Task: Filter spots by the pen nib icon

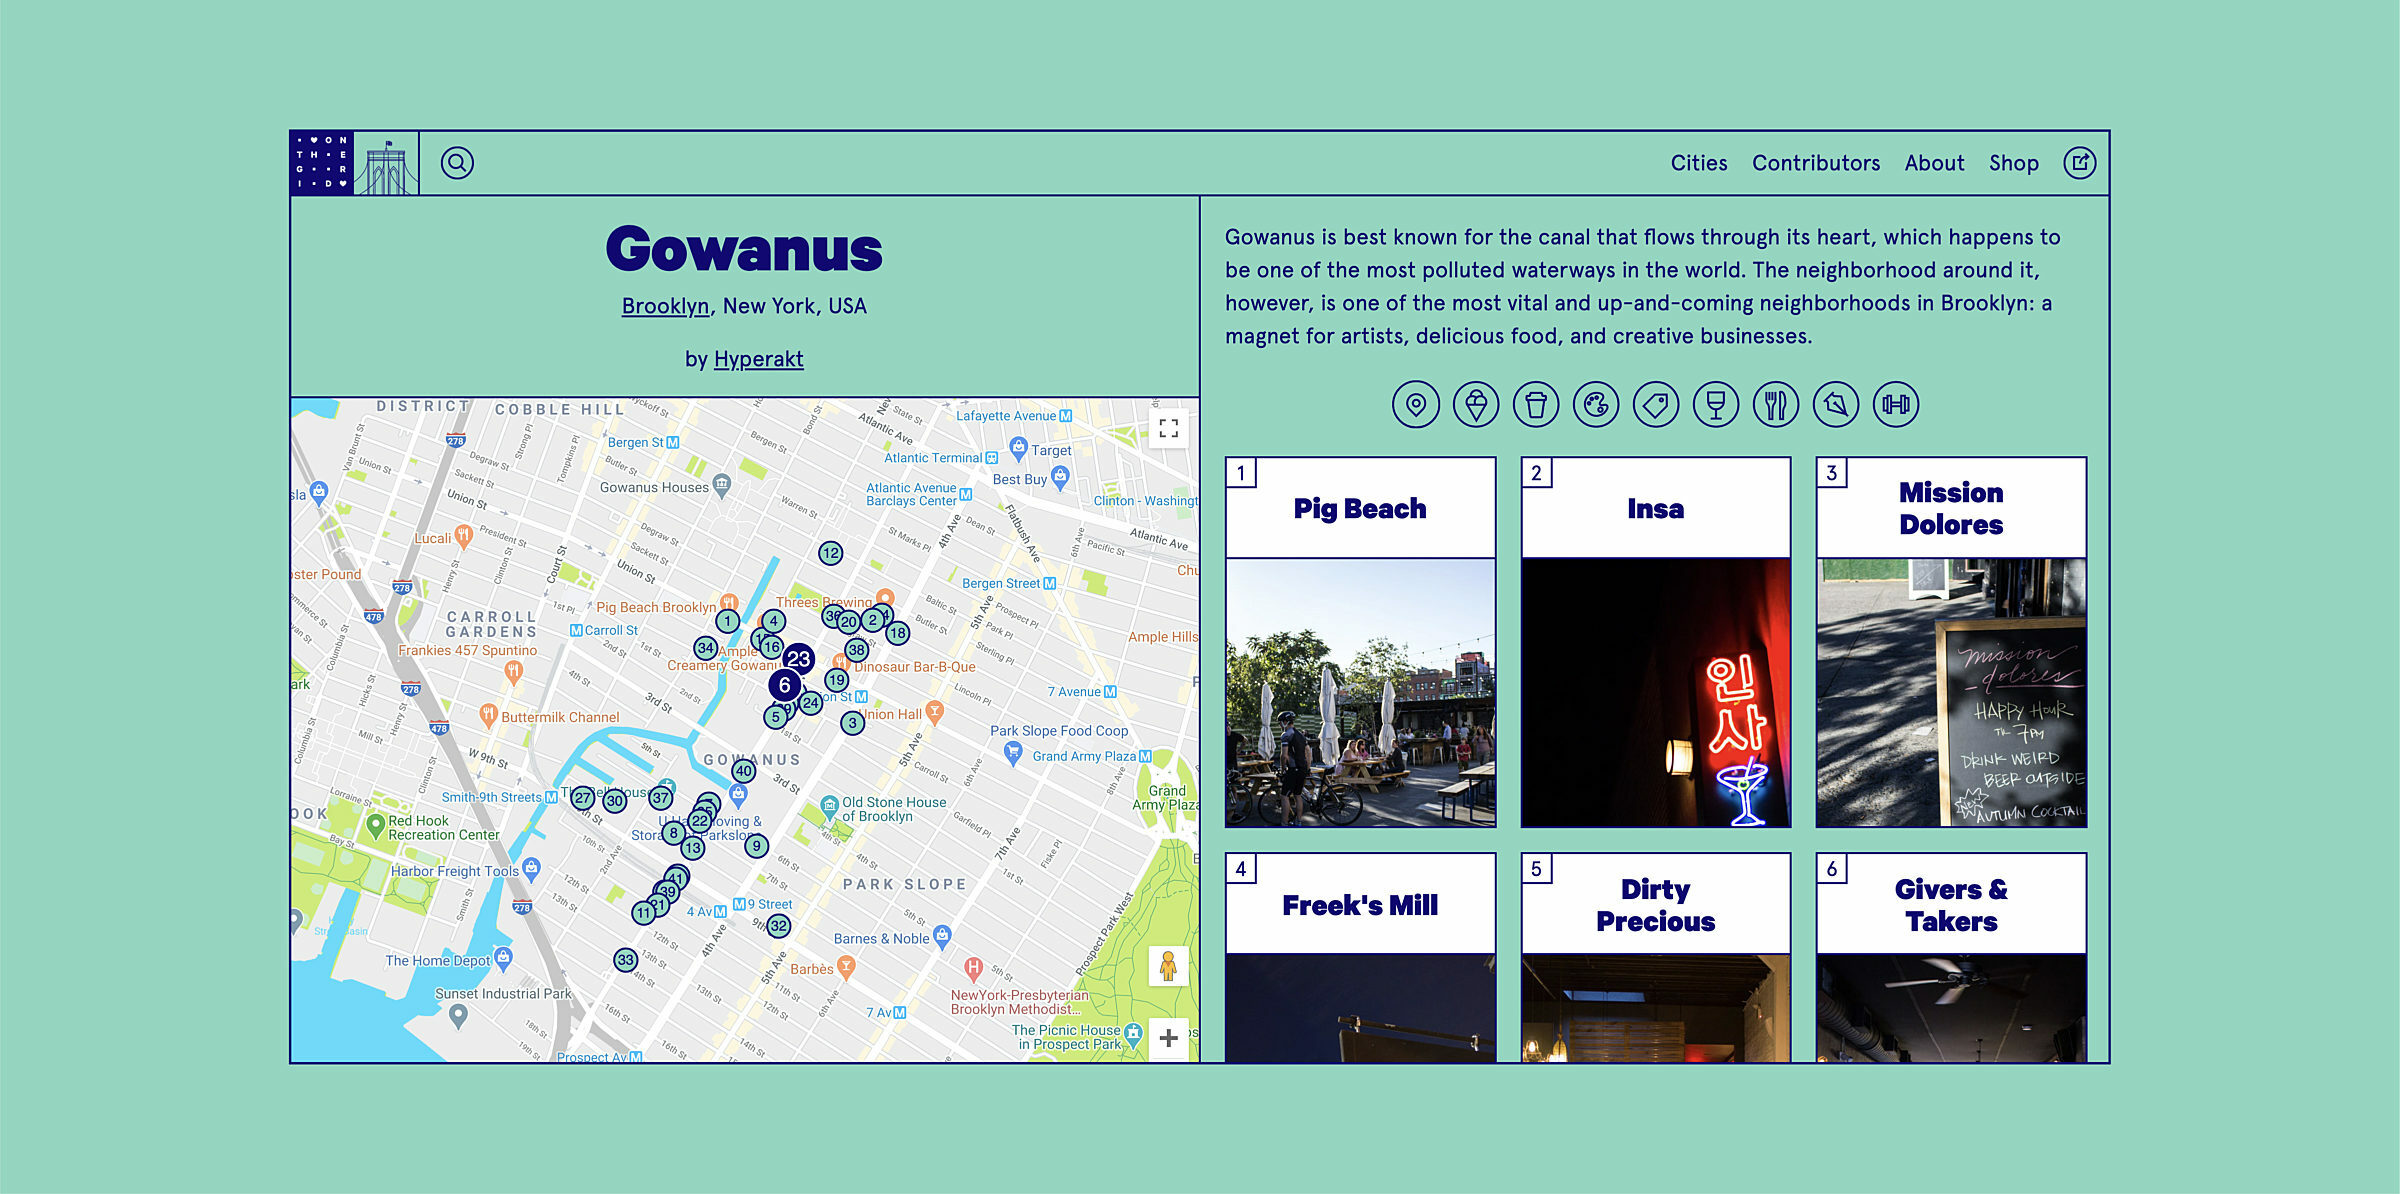Action: [x=1836, y=404]
